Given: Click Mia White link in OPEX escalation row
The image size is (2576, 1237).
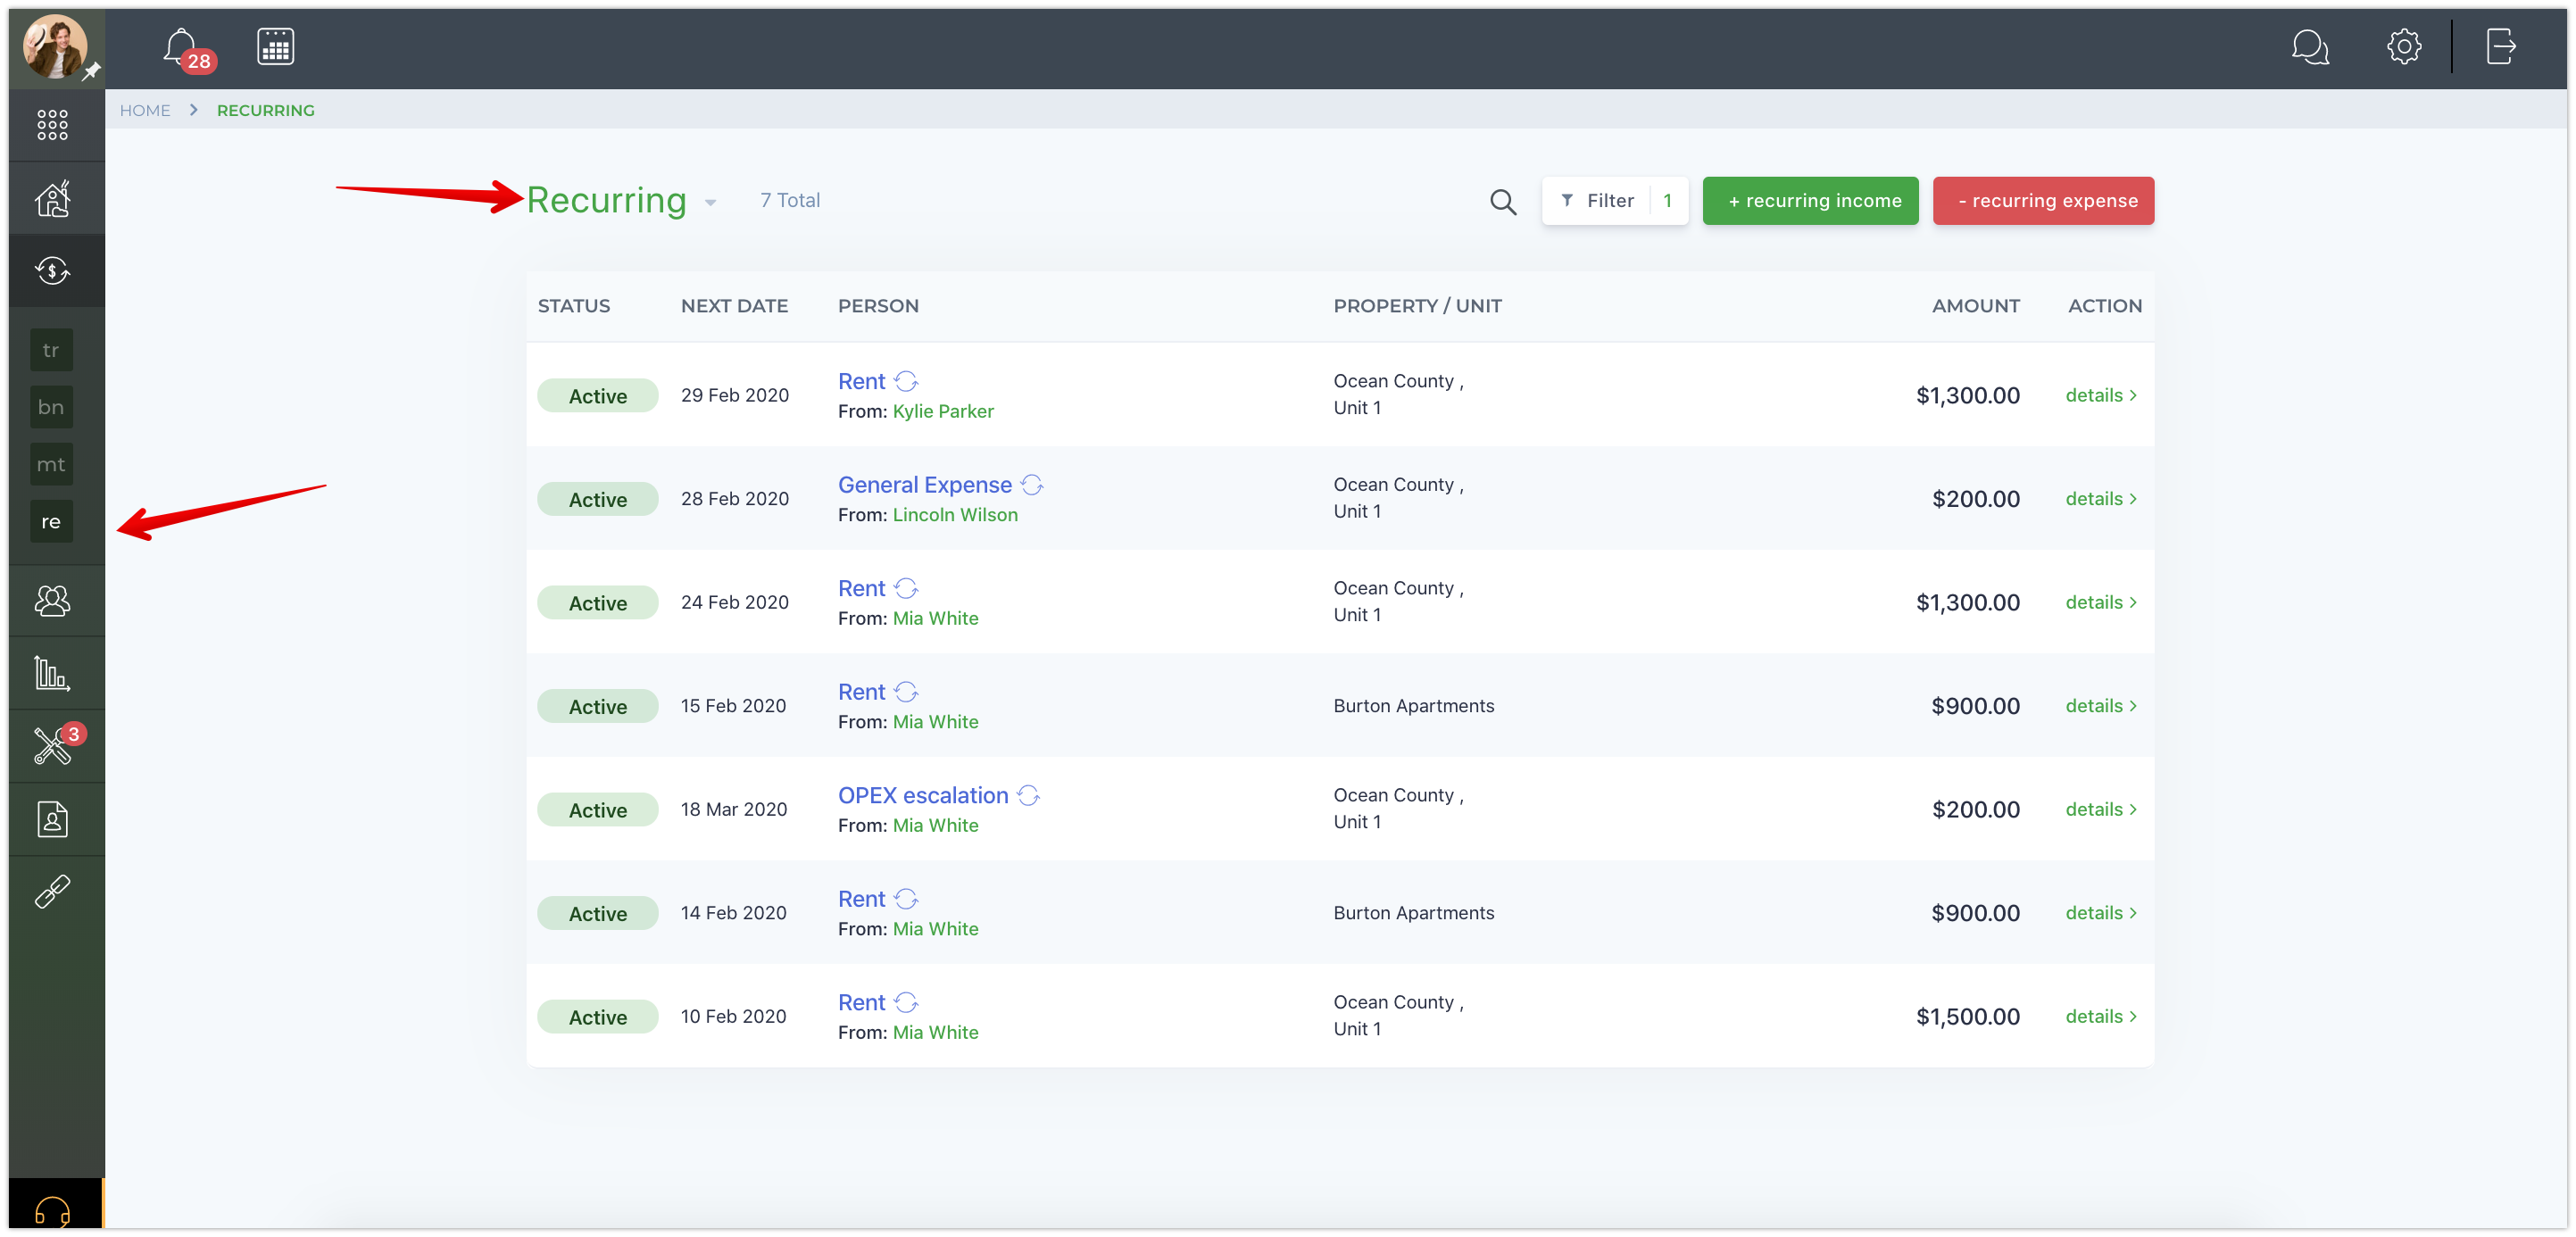Looking at the screenshot, I should [935, 825].
